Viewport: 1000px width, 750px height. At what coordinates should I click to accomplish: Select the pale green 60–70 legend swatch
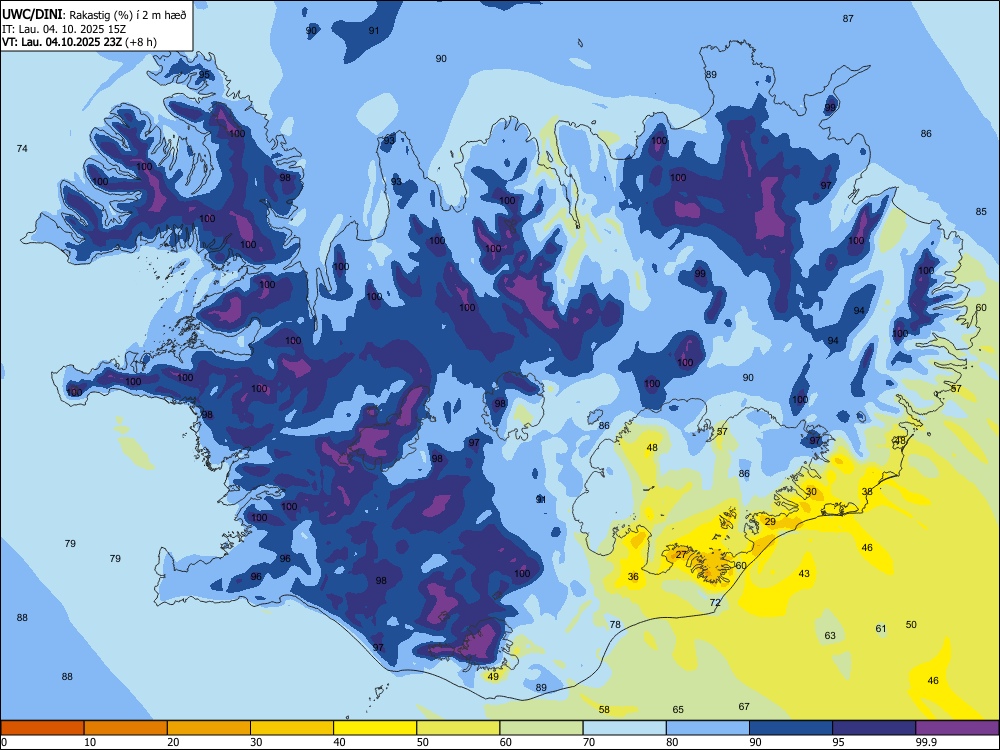(541, 728)
